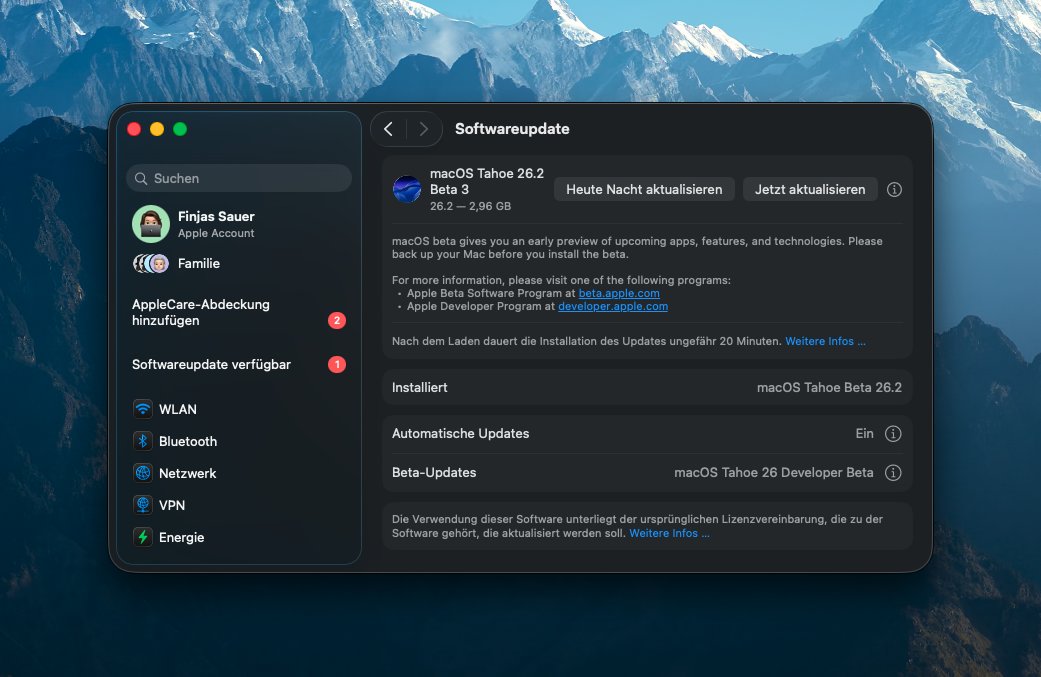Open info for Beta-Updates

pos(893,473)
